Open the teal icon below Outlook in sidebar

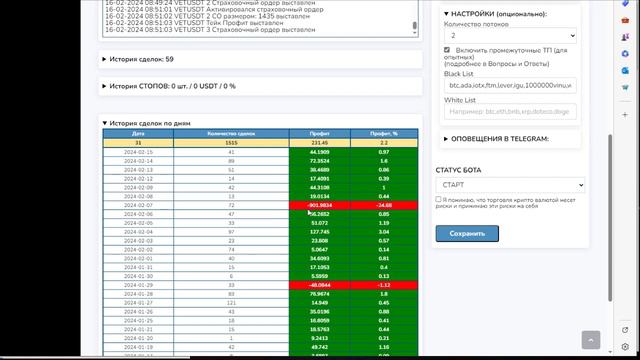click(625, 87)
